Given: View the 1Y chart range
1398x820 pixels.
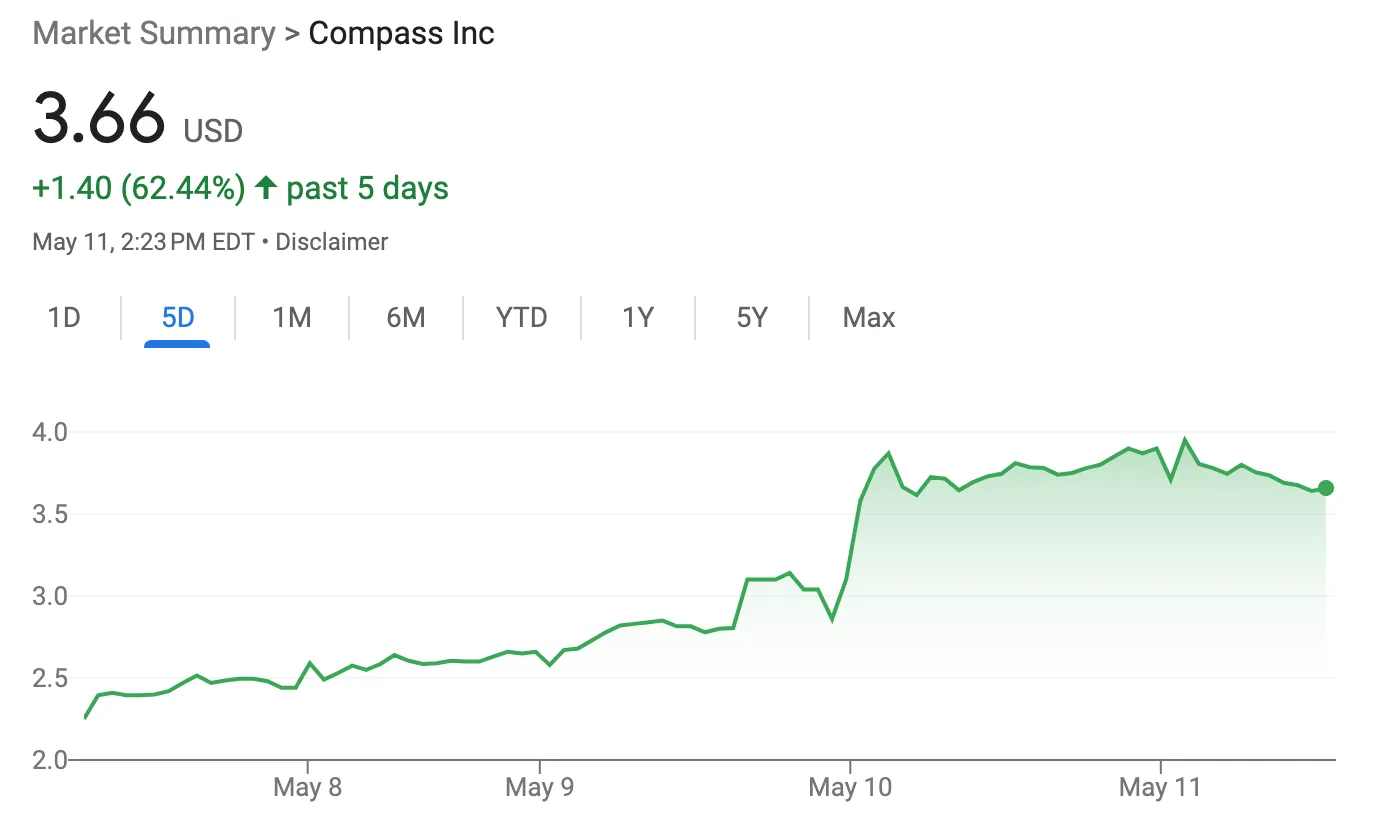Looking at the screenshot, I should pos(637,318).
